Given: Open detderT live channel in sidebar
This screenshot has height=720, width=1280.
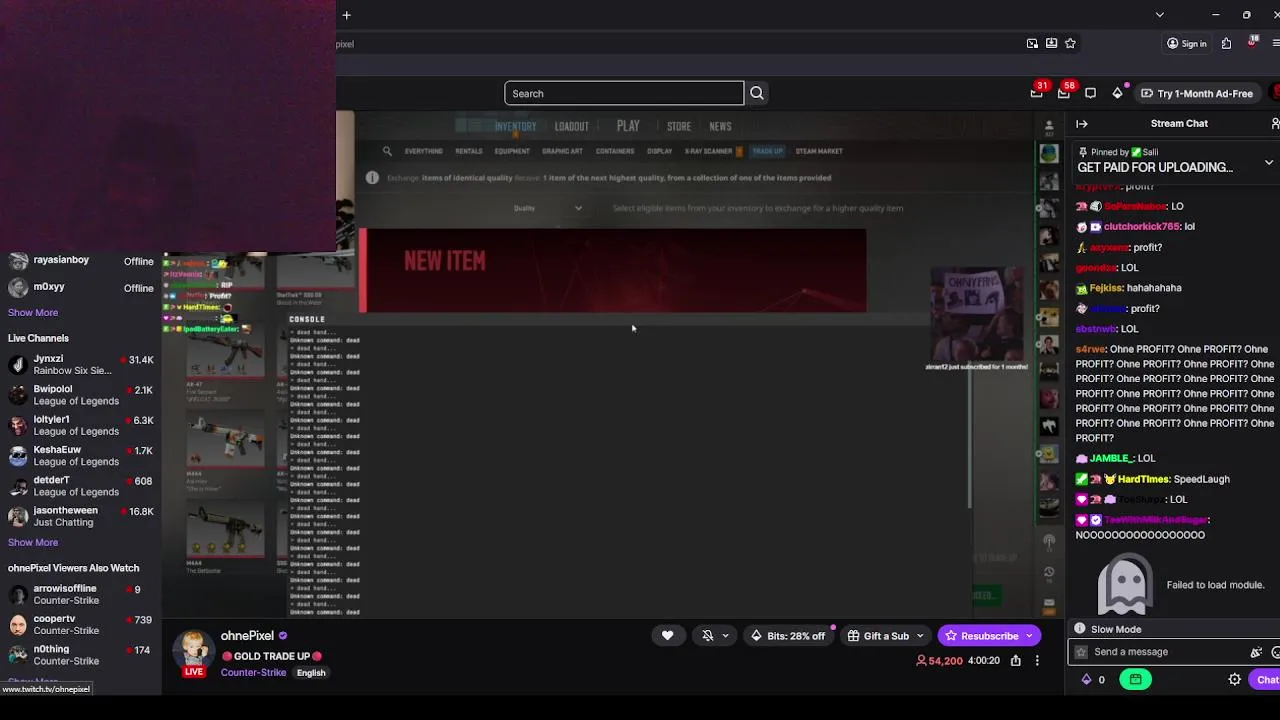Looking at the screenshot, I should click(x=80, y=486).
